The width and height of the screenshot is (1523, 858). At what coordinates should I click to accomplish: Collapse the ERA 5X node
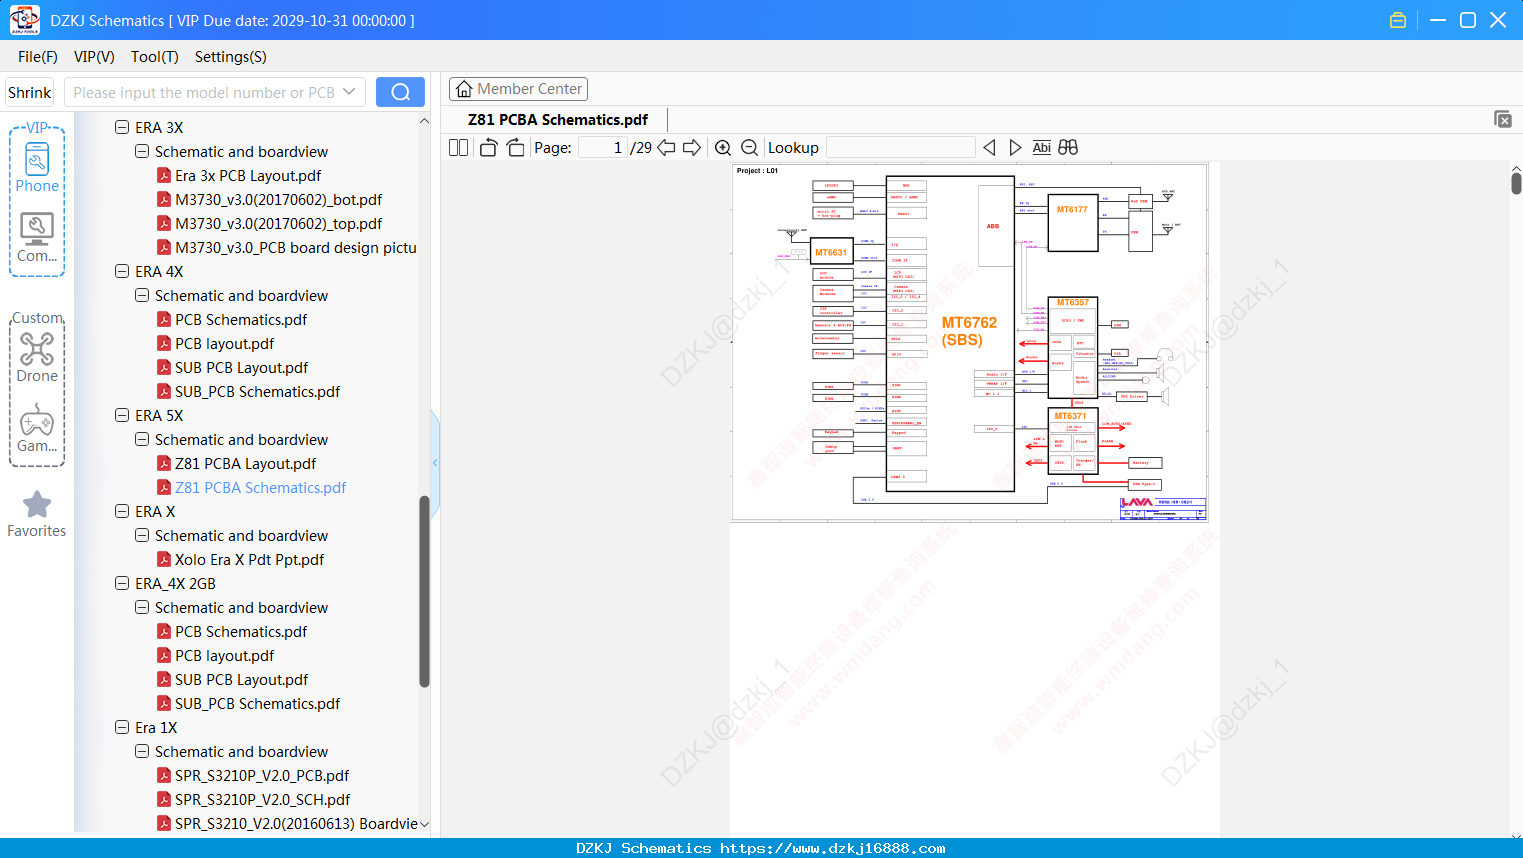click(x=122, y=415)
